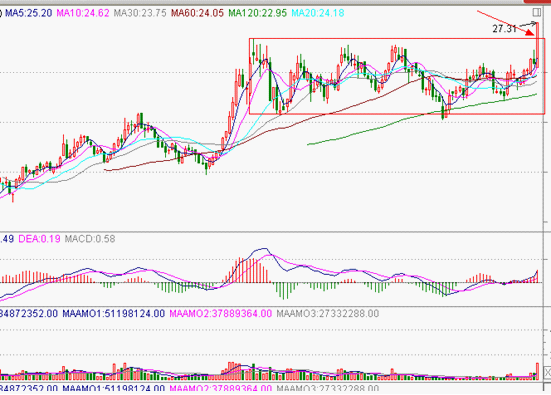Click the DEA:0.19 value in the MACD panel
The height and width of the screenshot is (395, 551).
point(39,239)
